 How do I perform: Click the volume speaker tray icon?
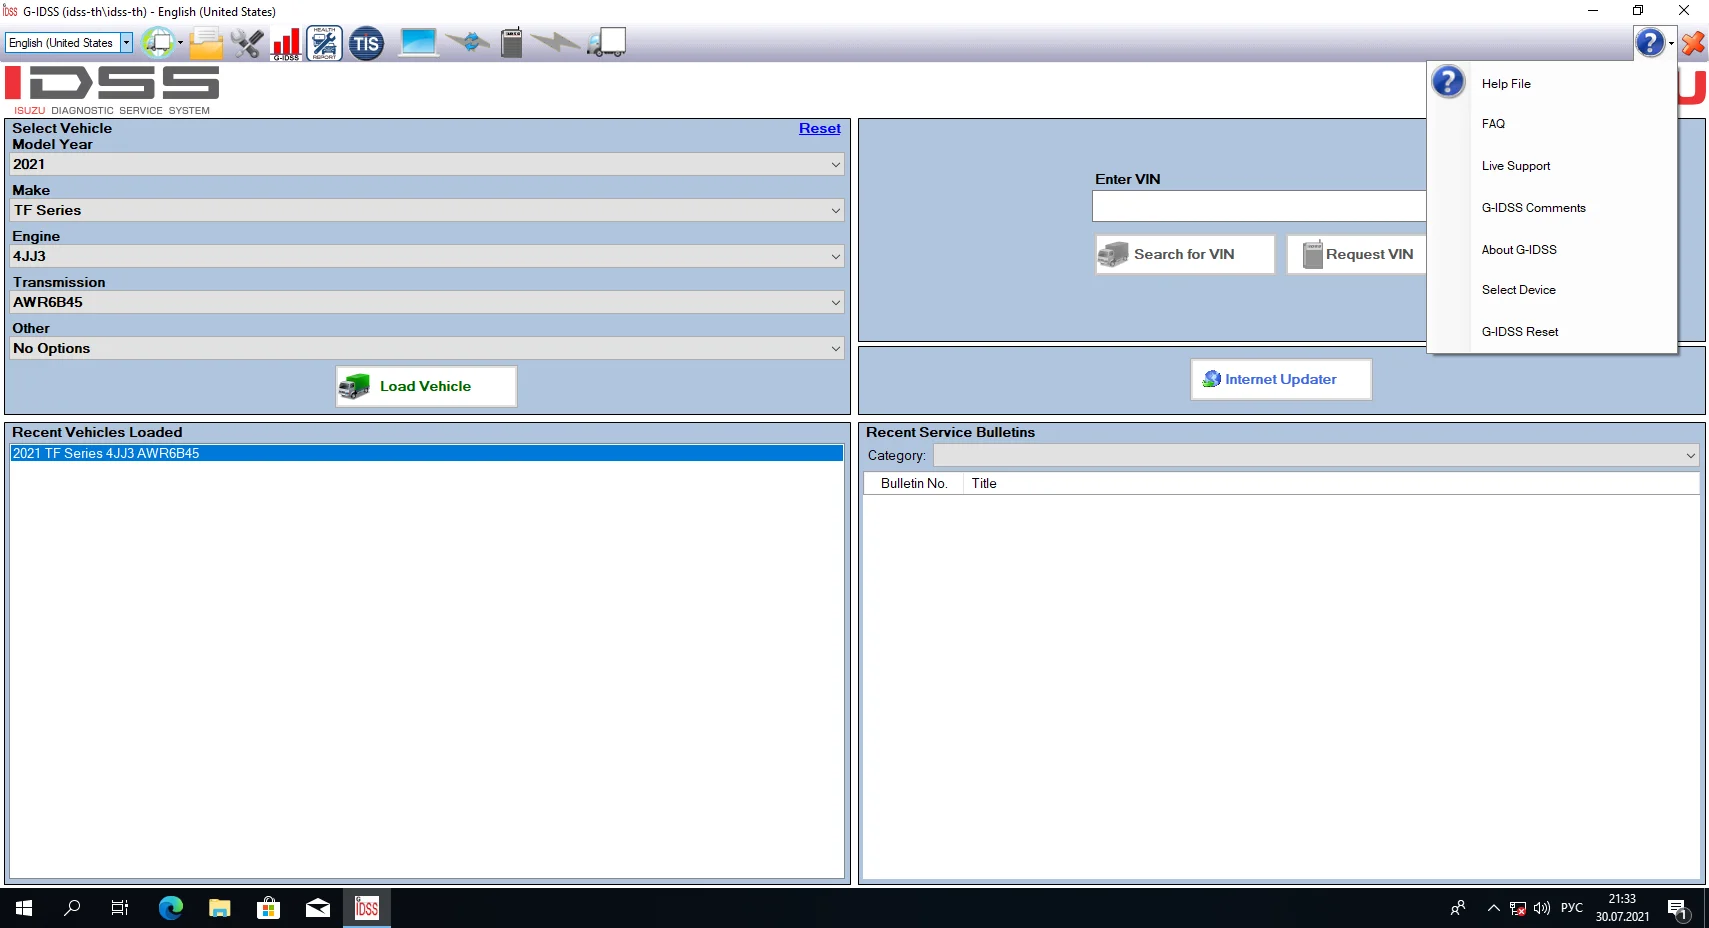(x=1542, y=908)
